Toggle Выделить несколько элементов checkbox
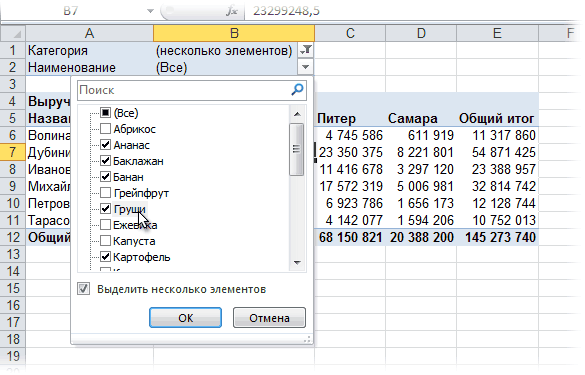 tap(84, 289)
